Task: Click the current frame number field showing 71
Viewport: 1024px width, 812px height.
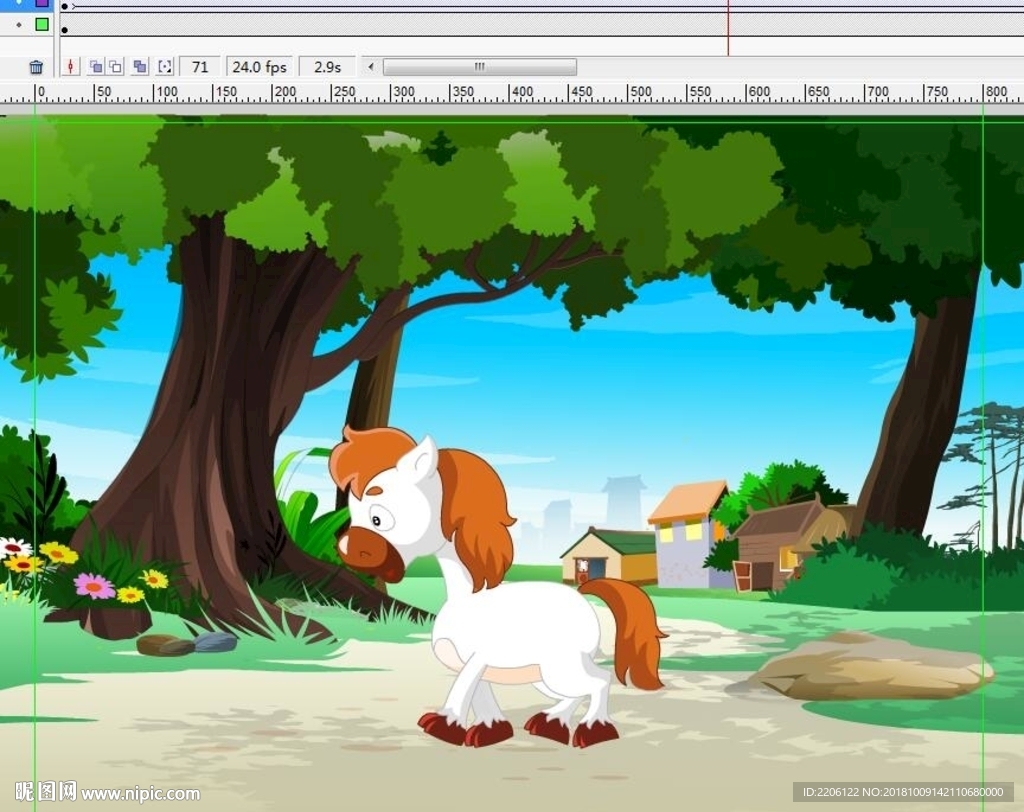Action: tap(200, 67)
